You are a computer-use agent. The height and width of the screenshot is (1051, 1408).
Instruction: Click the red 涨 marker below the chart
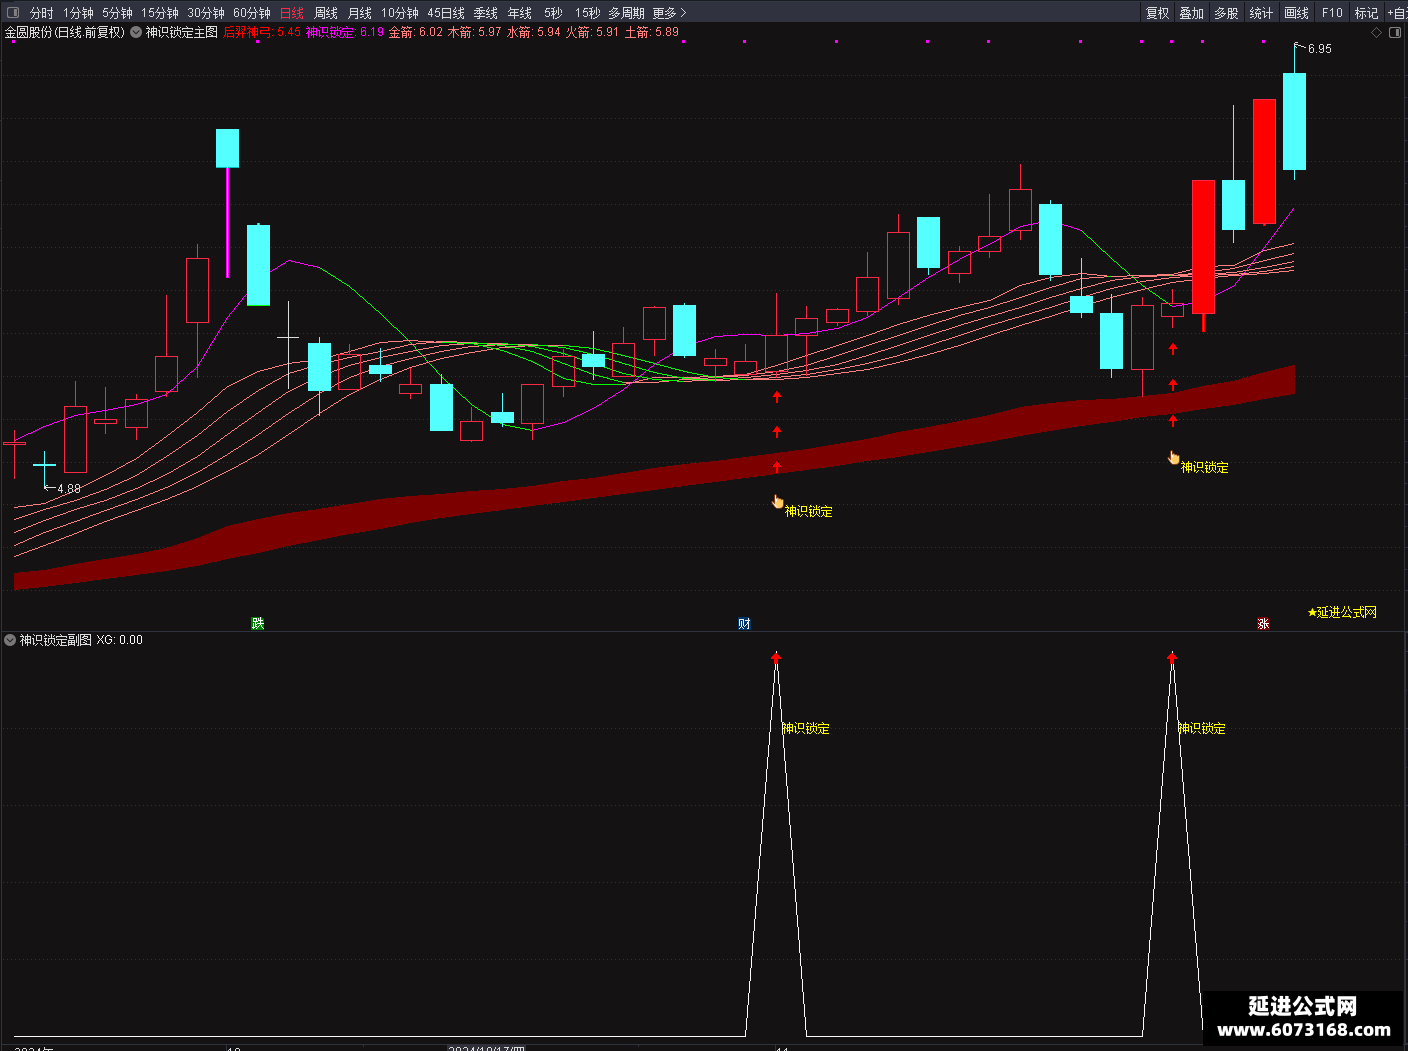pos(1263,623)
